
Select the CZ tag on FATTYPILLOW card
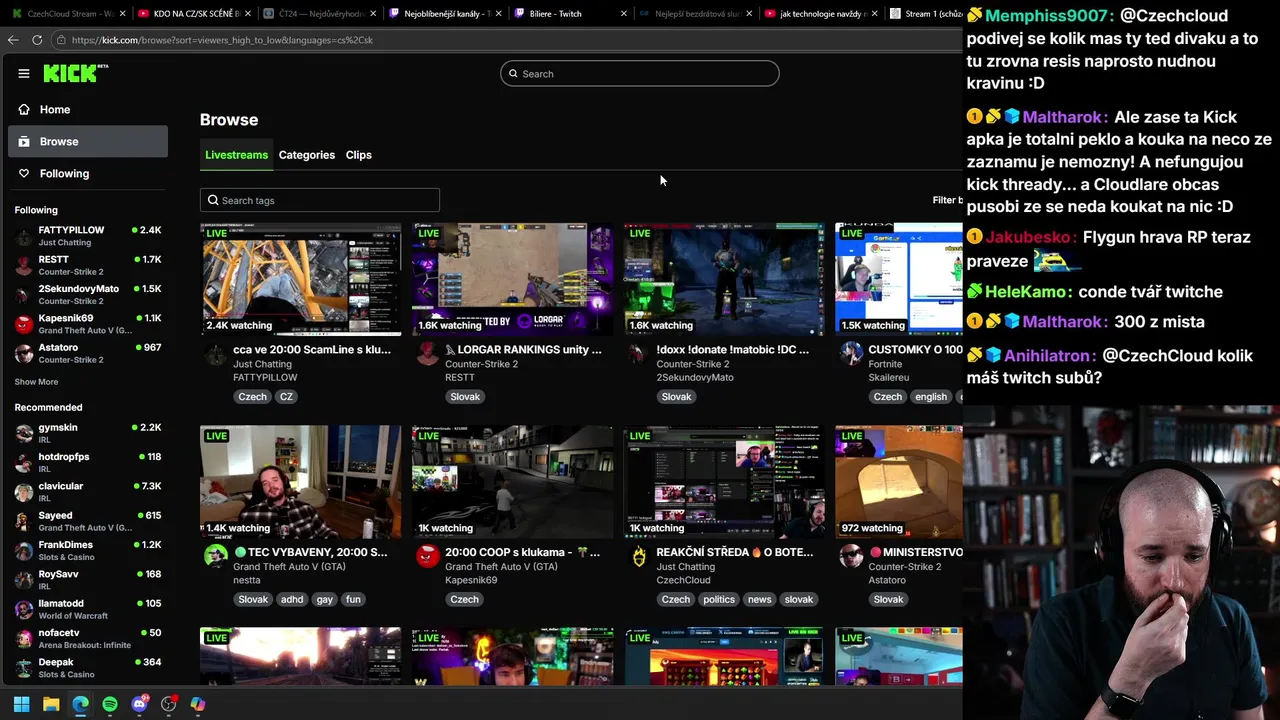(286, 397)
